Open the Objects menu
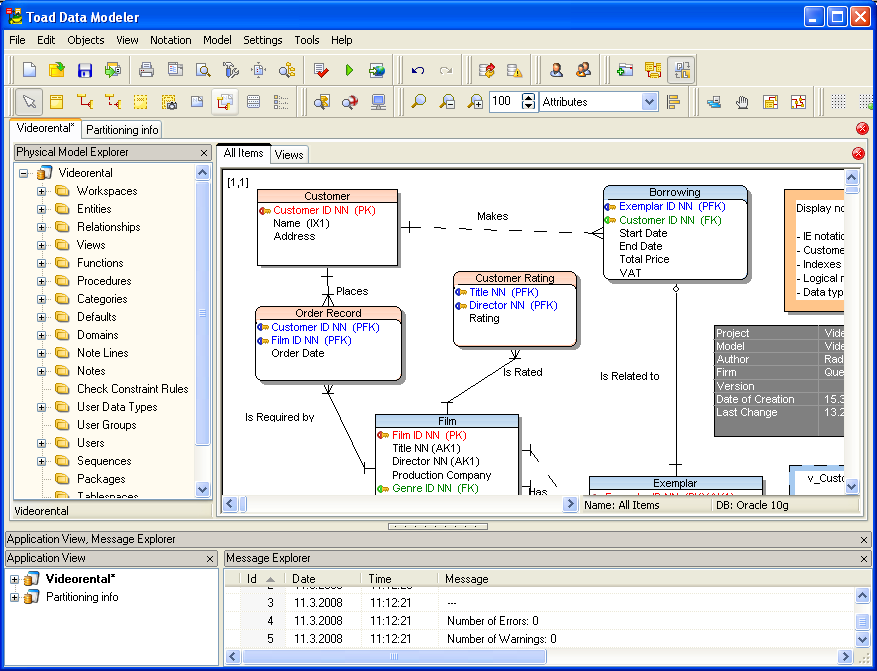The height and width of the screenshot is (671, 877). [86, 40]
